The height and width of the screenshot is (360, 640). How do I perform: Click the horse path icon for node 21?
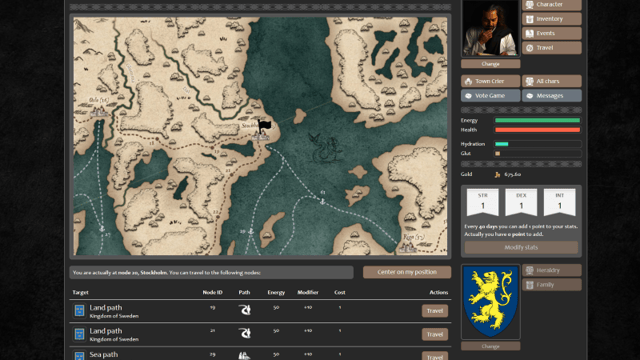(244, 333)
